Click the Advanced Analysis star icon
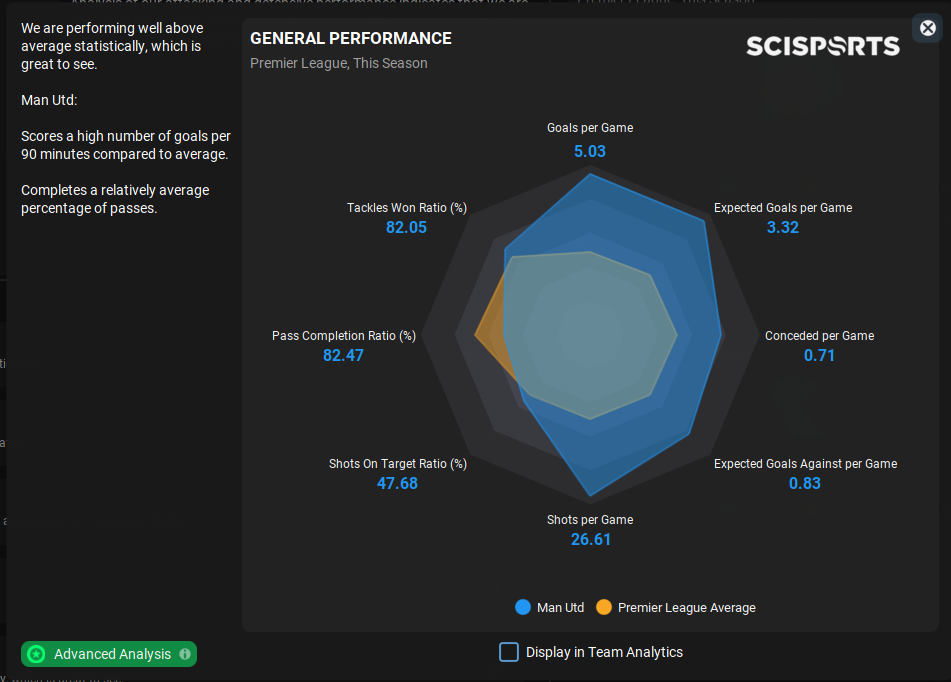The image size is (951, 682). (37, 654)
